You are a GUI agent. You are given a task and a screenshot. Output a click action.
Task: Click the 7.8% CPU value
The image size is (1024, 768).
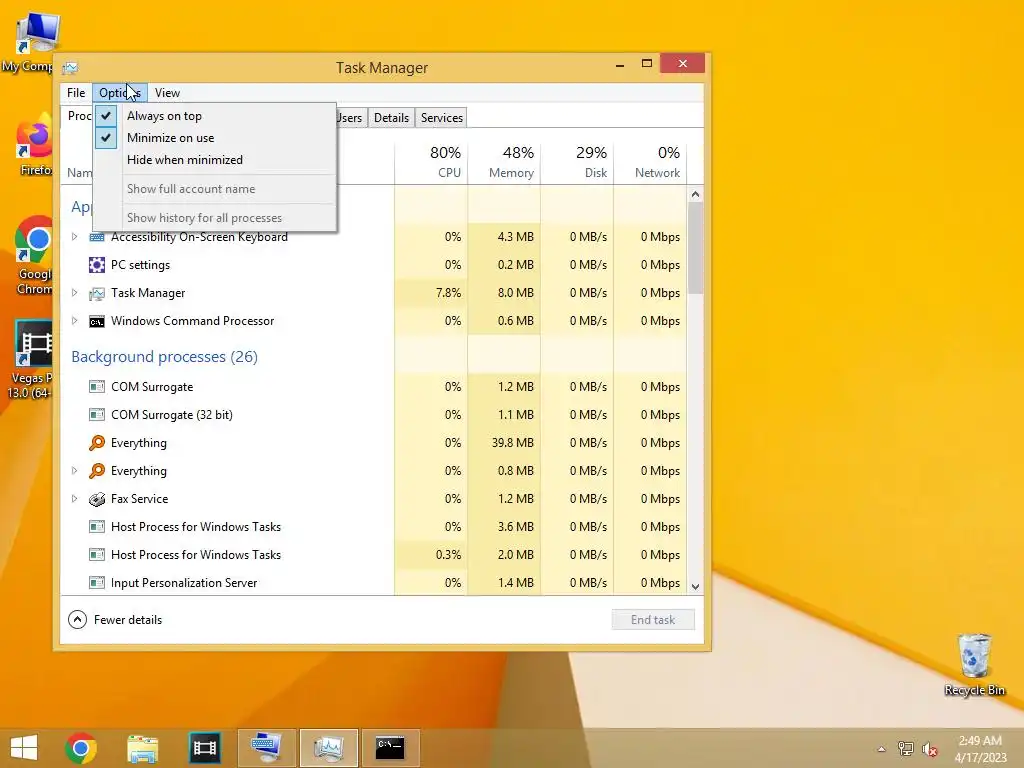tap(449, 293)
